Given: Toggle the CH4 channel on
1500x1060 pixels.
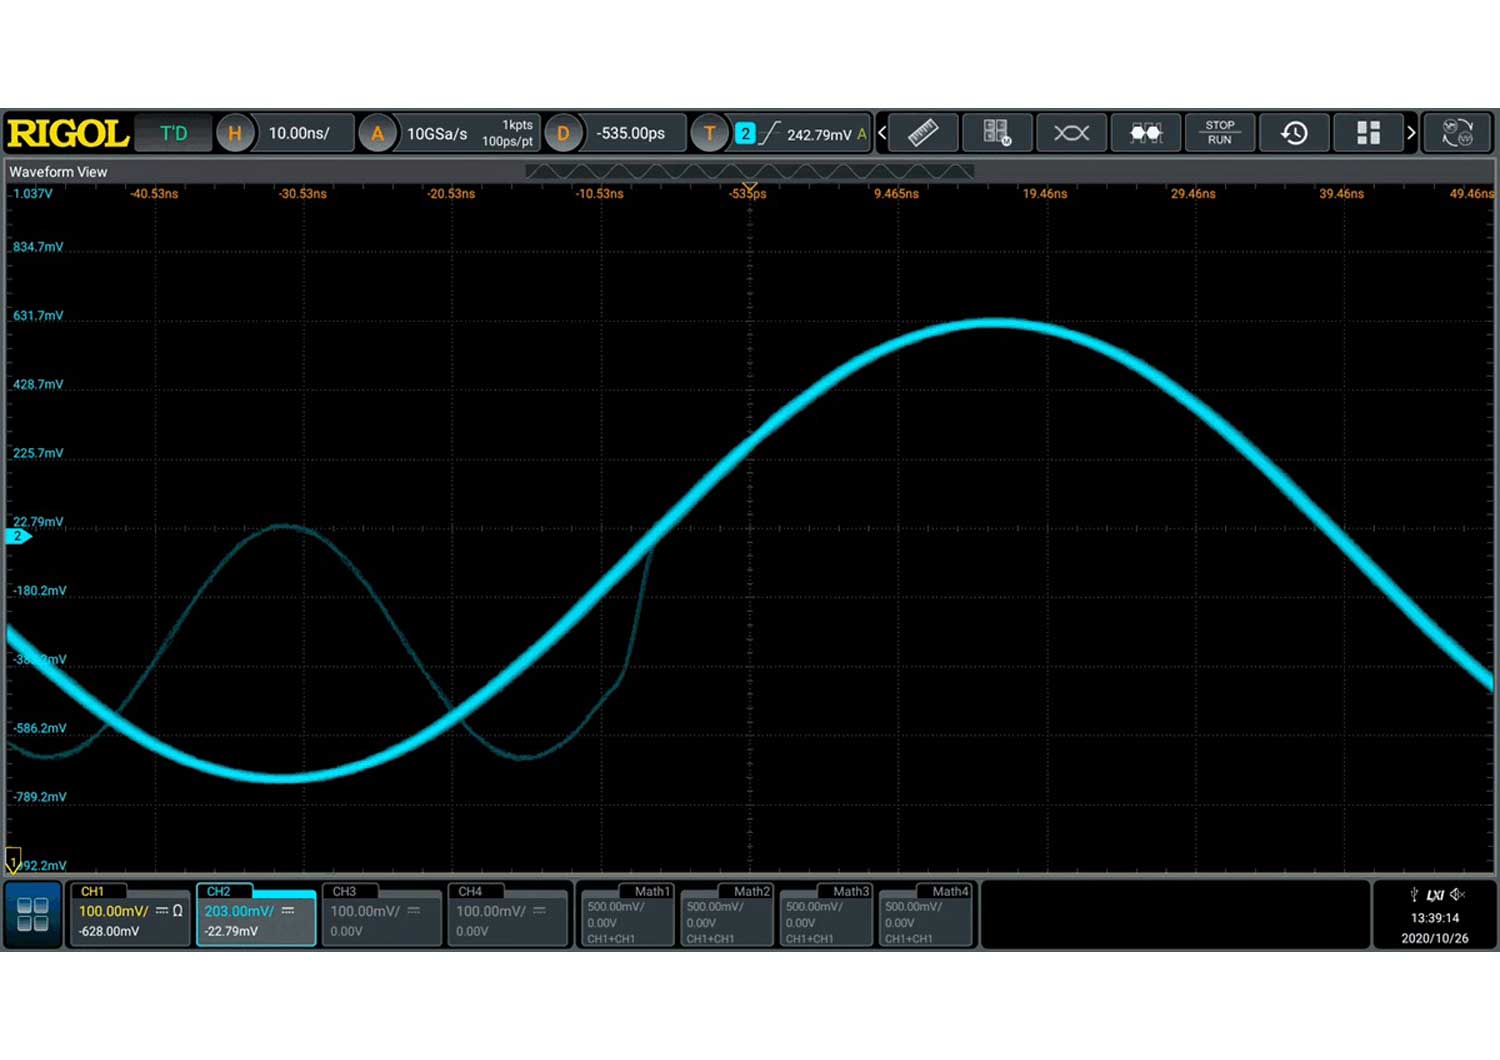Looking at the screenshot, I should [x=508, y=914].
